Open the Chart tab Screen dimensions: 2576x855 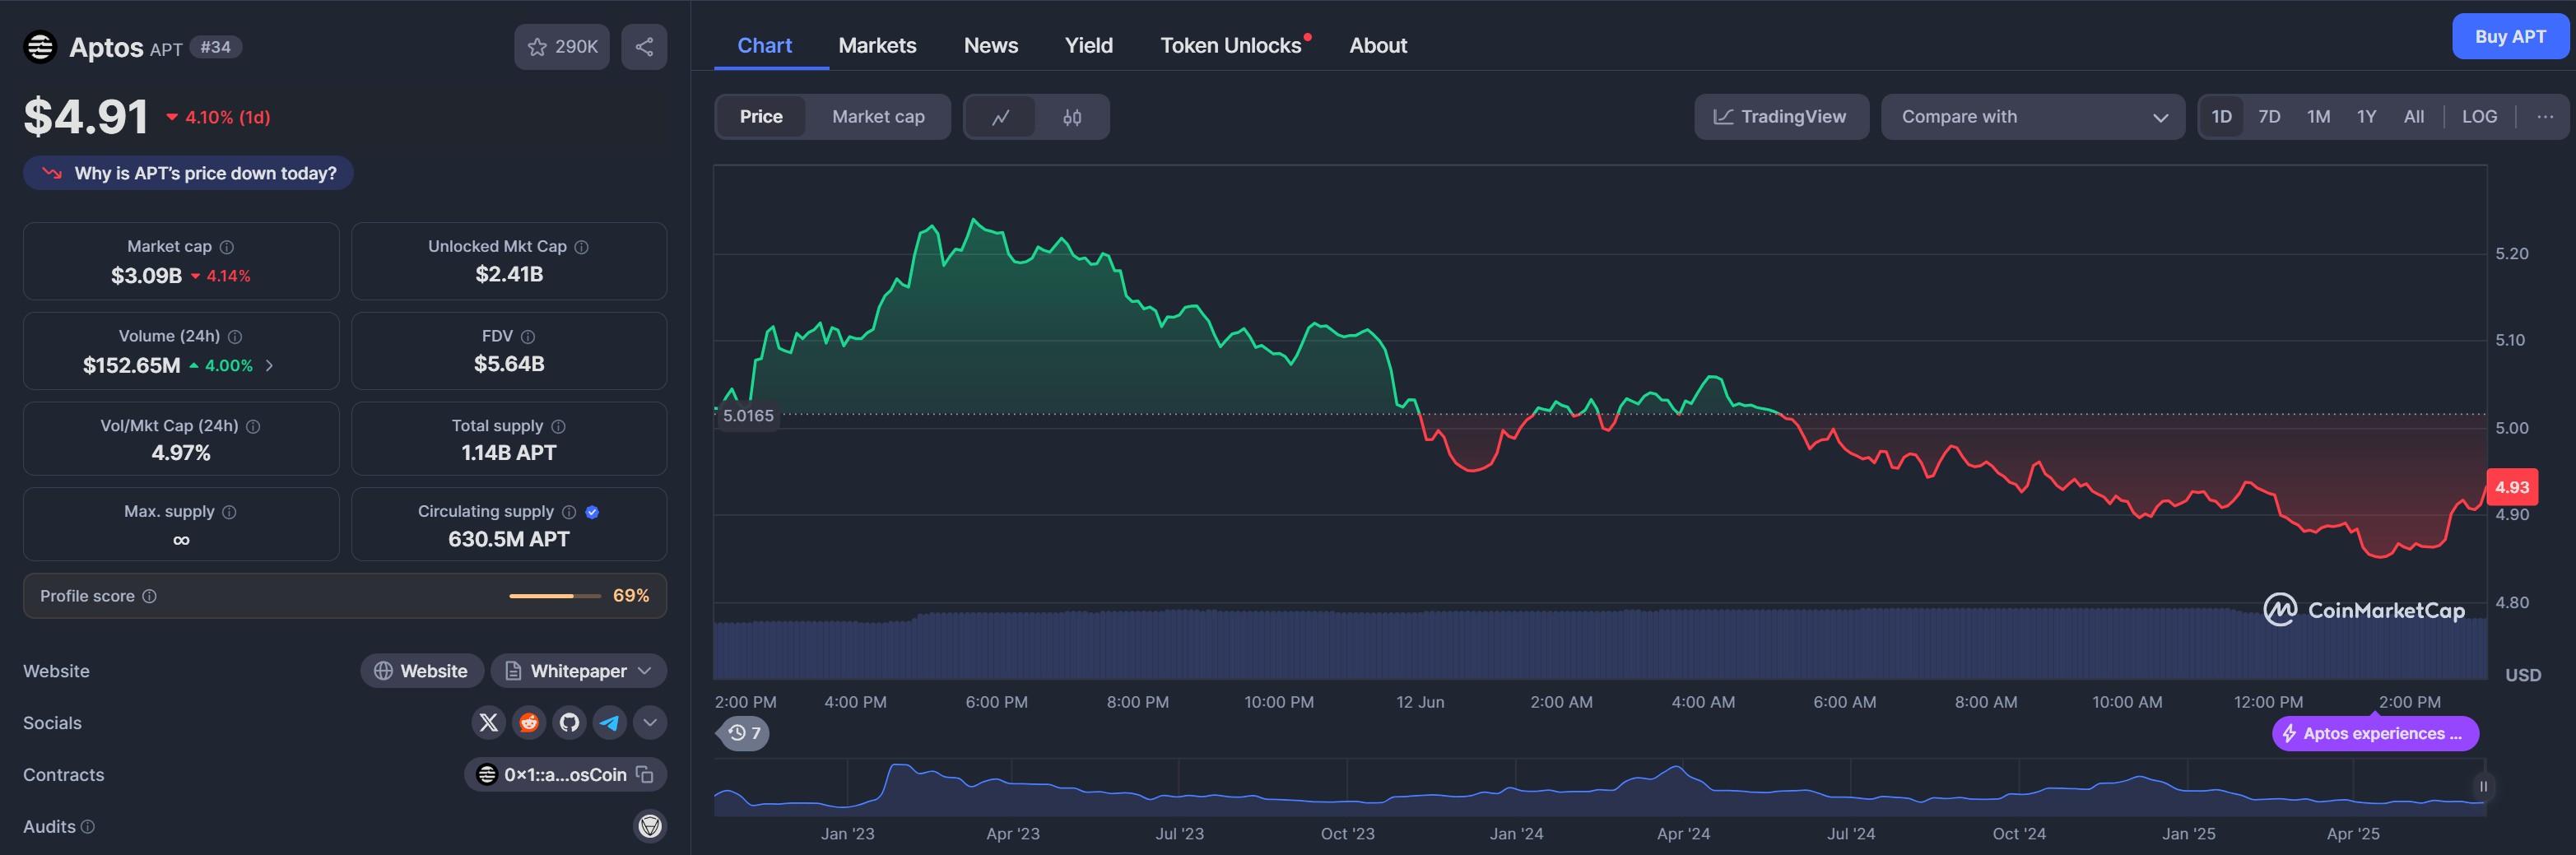tap(764, 45)
